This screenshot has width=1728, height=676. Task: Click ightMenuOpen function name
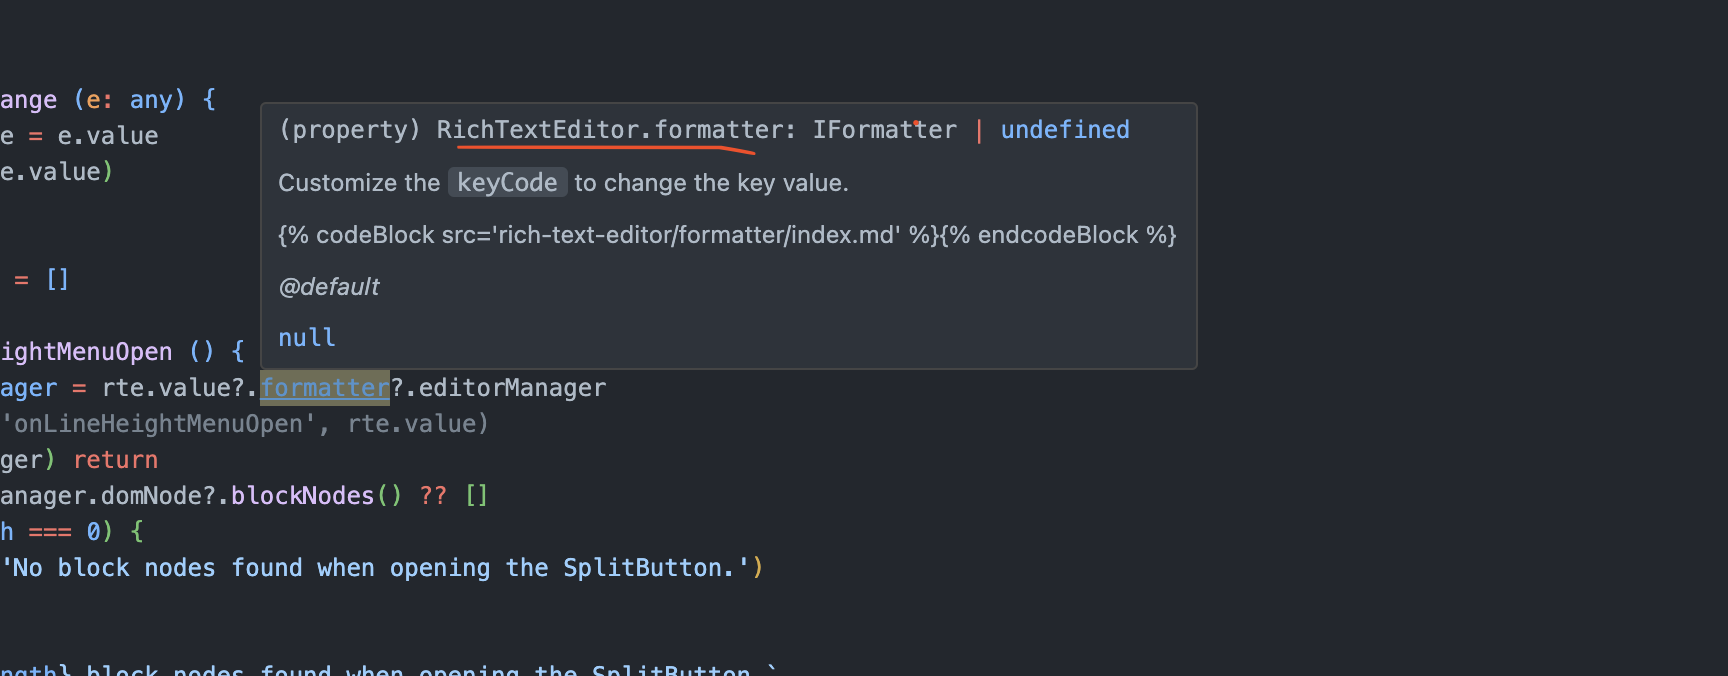86,352
